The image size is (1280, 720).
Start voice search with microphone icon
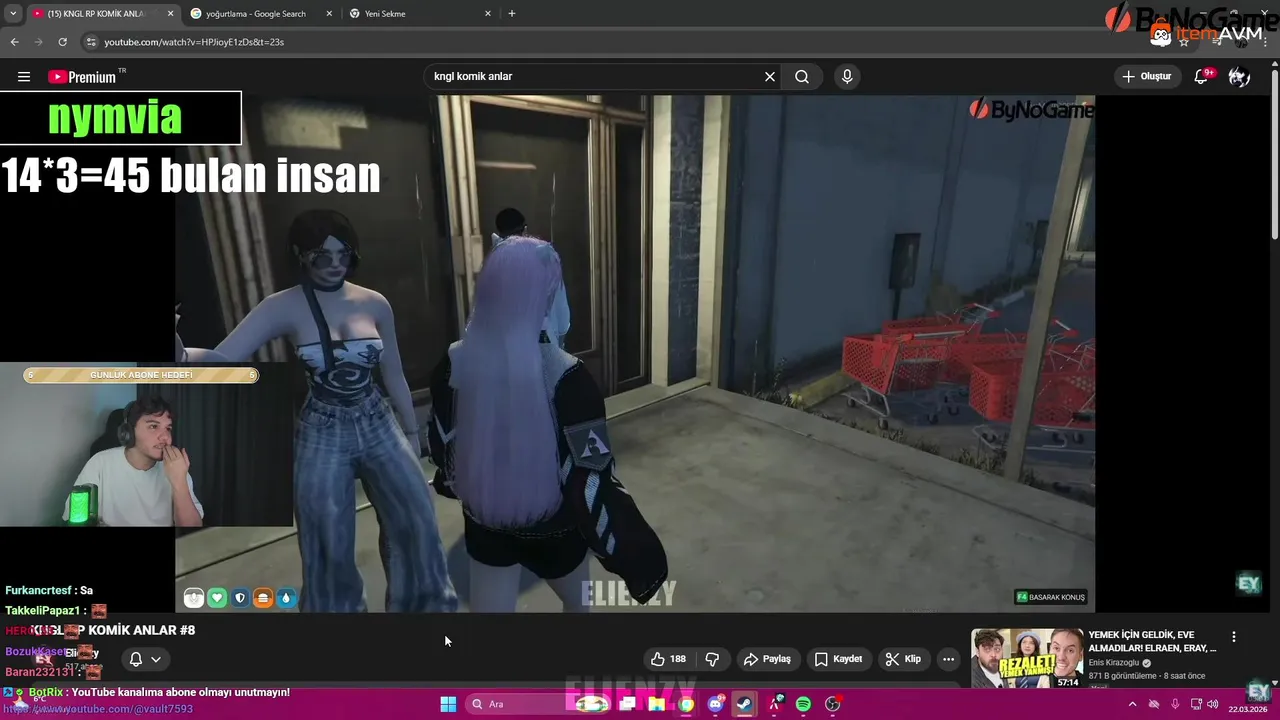tap(847, 77)
